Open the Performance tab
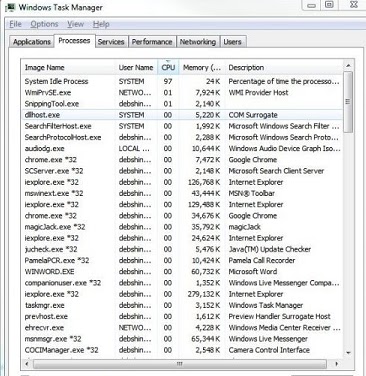Image resolution: width=366 pixels, height=376 pixels. 152,42
